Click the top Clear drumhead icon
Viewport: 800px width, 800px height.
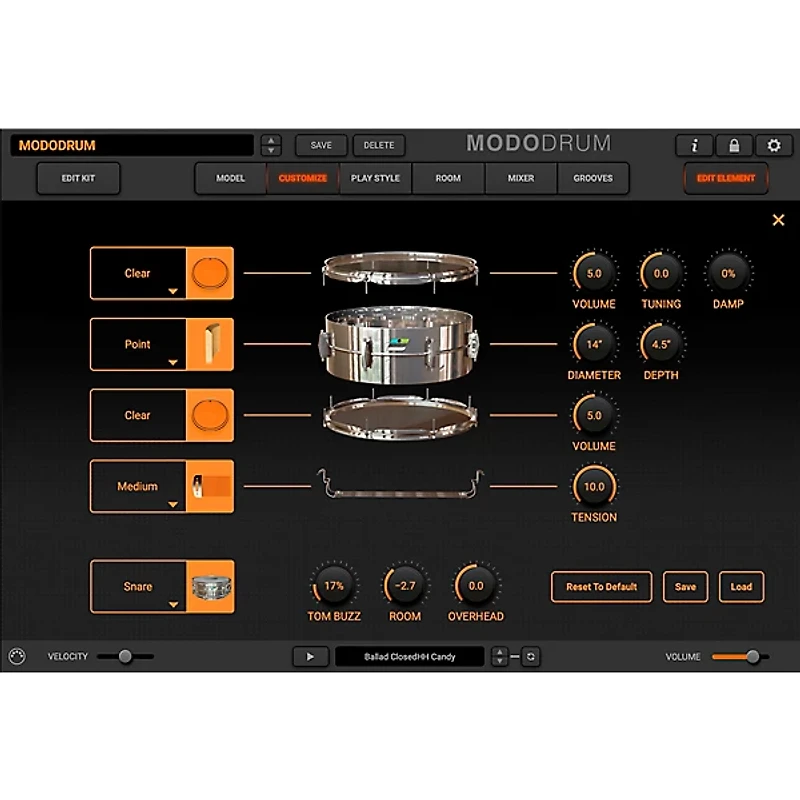210,273
